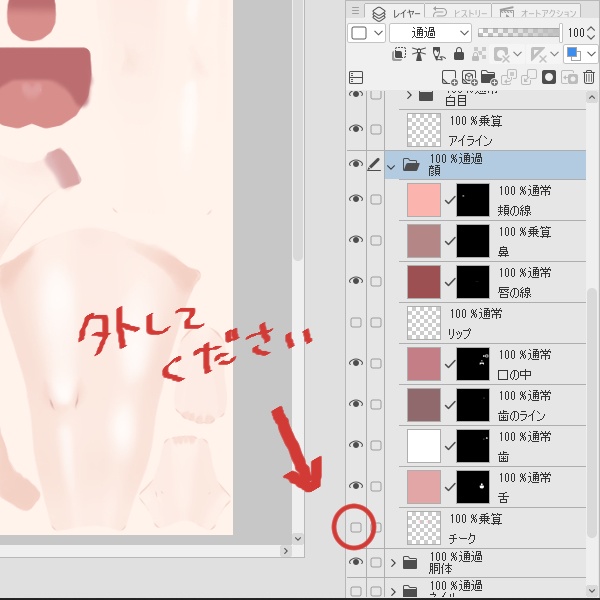This screenshot has width=600, height=600.
Task: Click transfer to lower layer icon
Action: click(509, 78)
